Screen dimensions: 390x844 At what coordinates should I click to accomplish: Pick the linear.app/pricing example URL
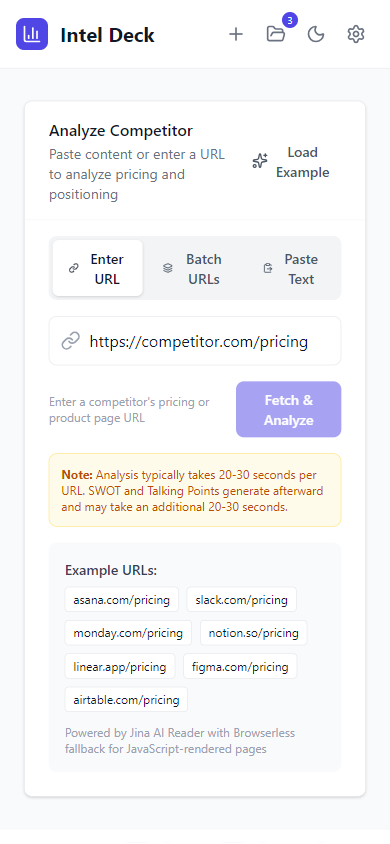point(120,666)
